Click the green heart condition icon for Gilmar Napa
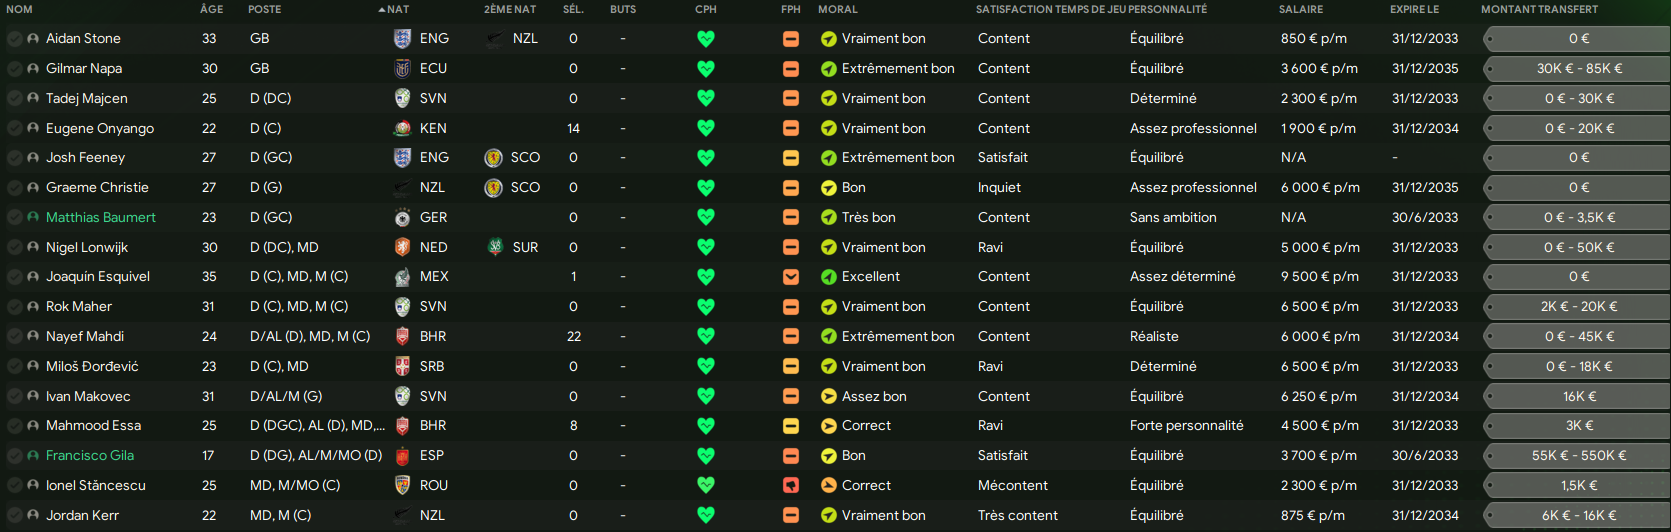The image size is (1671, 532). click(x=706, y=69)
